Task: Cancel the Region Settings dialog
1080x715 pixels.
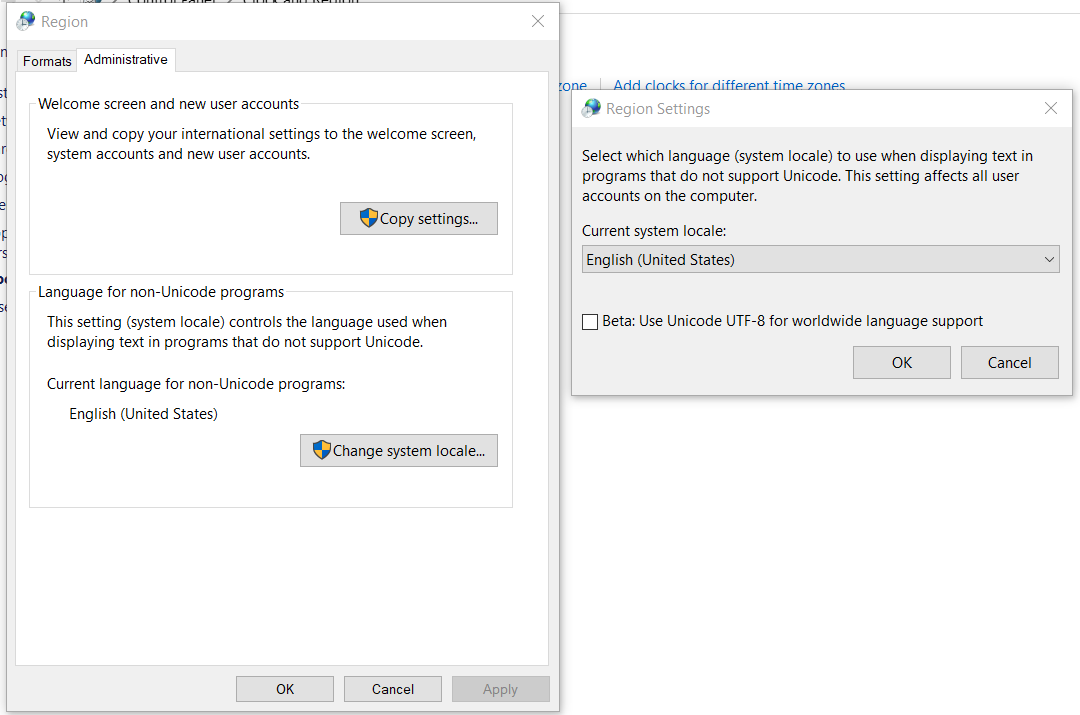Action: [x=1009, y=362]
